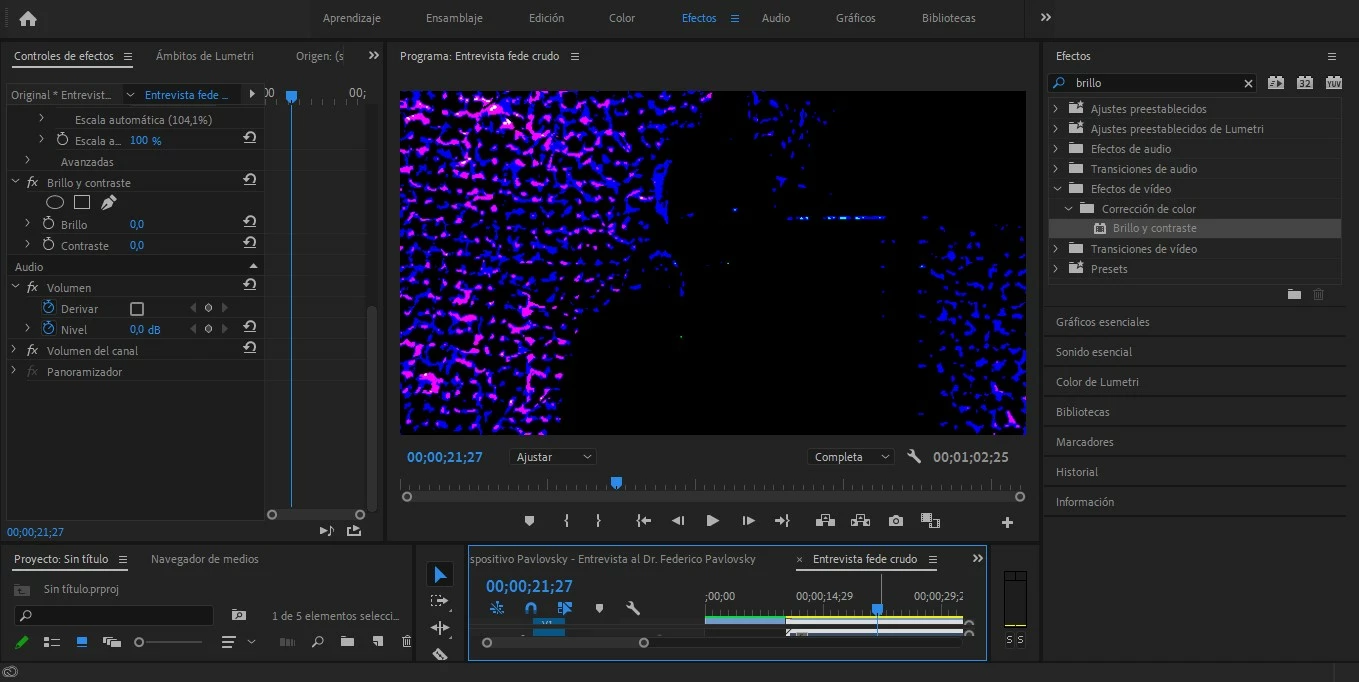Open the Ajustar zoom level dropdown

[553, 457]
